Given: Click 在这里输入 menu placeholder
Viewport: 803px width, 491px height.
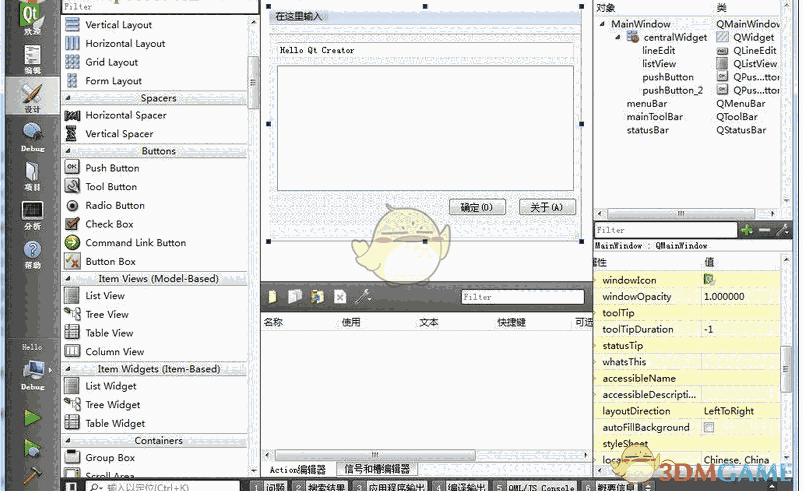Looking at the screenshot, I should [x=299, y=17].
